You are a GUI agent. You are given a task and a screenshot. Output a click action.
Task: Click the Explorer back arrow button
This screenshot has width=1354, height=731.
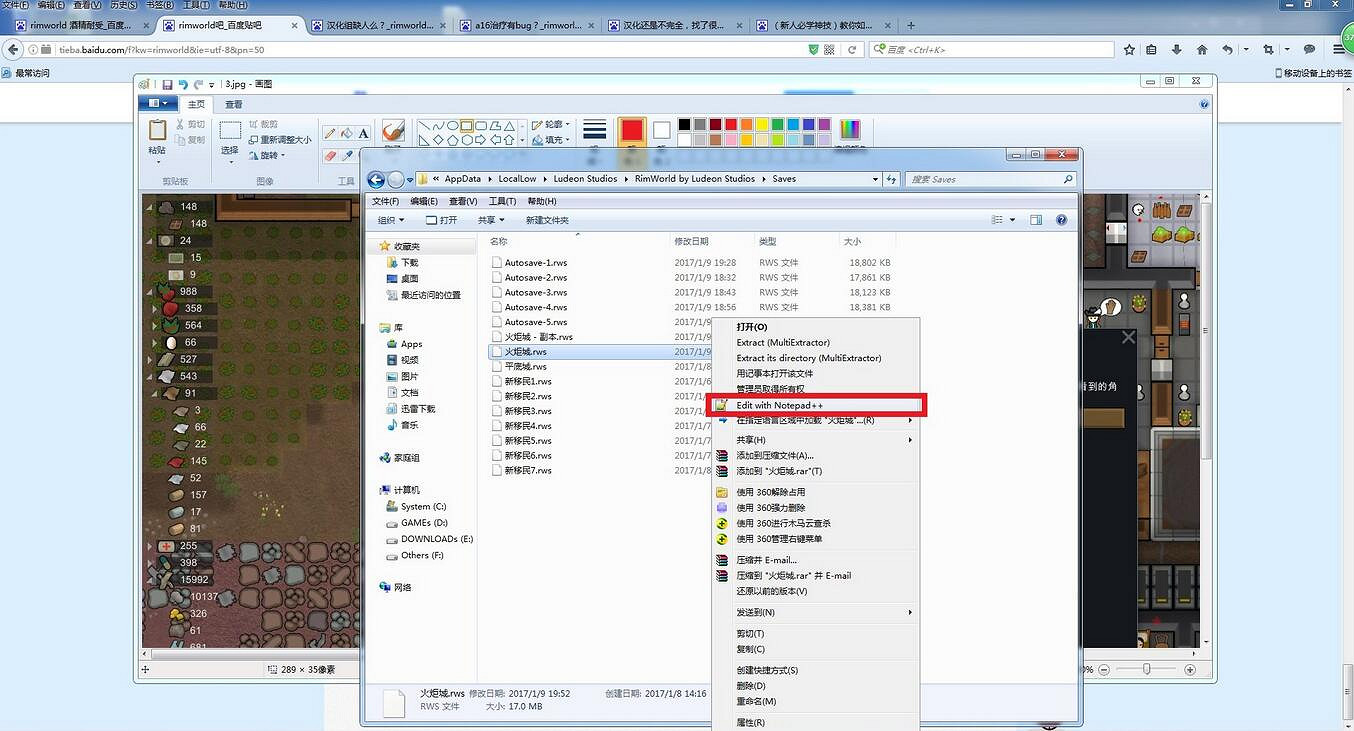tap(376, 180)
